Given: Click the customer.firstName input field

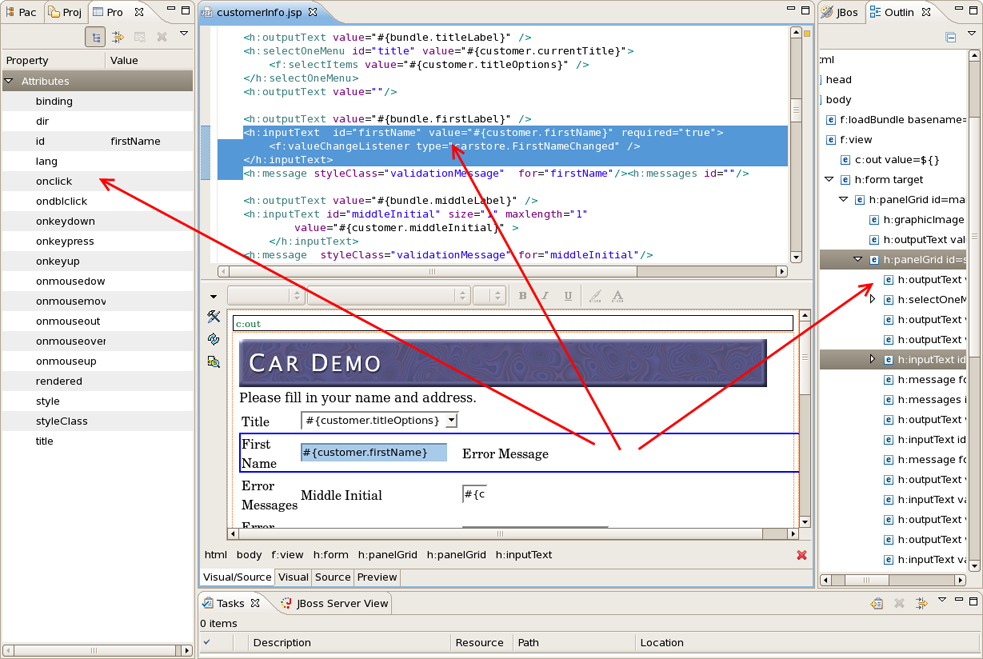Looking at the screenshot, I should [x=373, y=453].
